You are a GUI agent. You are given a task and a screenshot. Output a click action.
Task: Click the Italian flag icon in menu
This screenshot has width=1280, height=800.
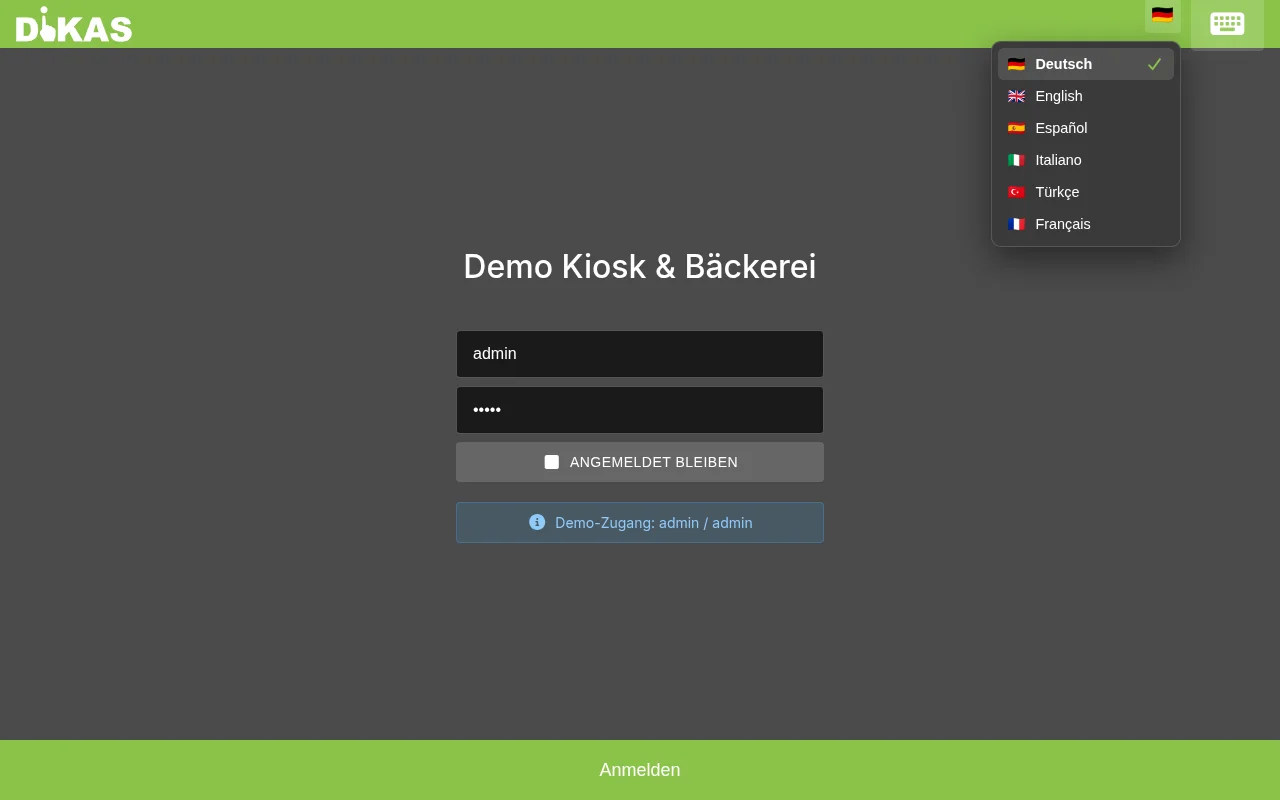(1016, 160)
